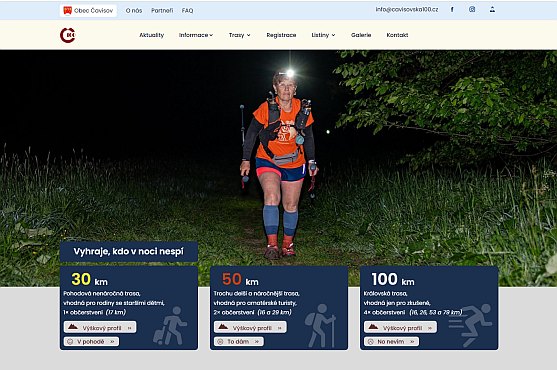This screenshot has width=557, height=370.
Task: Click the mountain icon in 50 km card
Action: point(223,327)
